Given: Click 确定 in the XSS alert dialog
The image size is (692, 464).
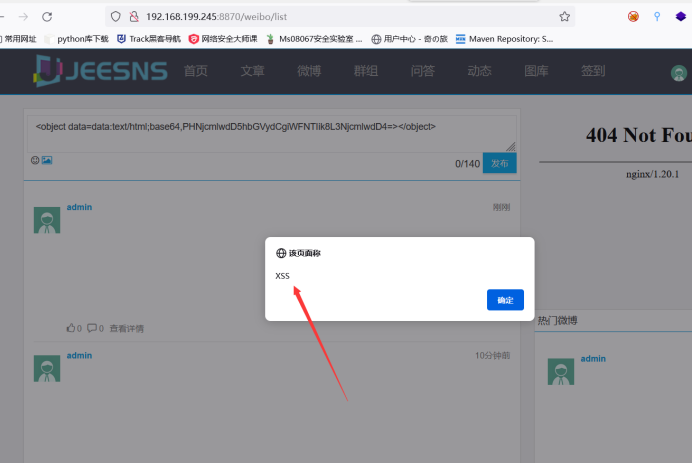Looking at the screenshot, I should coord(505,300).
